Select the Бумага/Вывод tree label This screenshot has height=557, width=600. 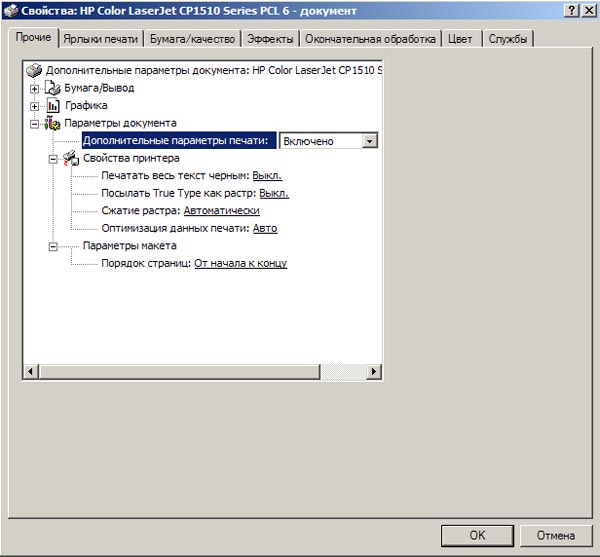(x=99, y=88)
